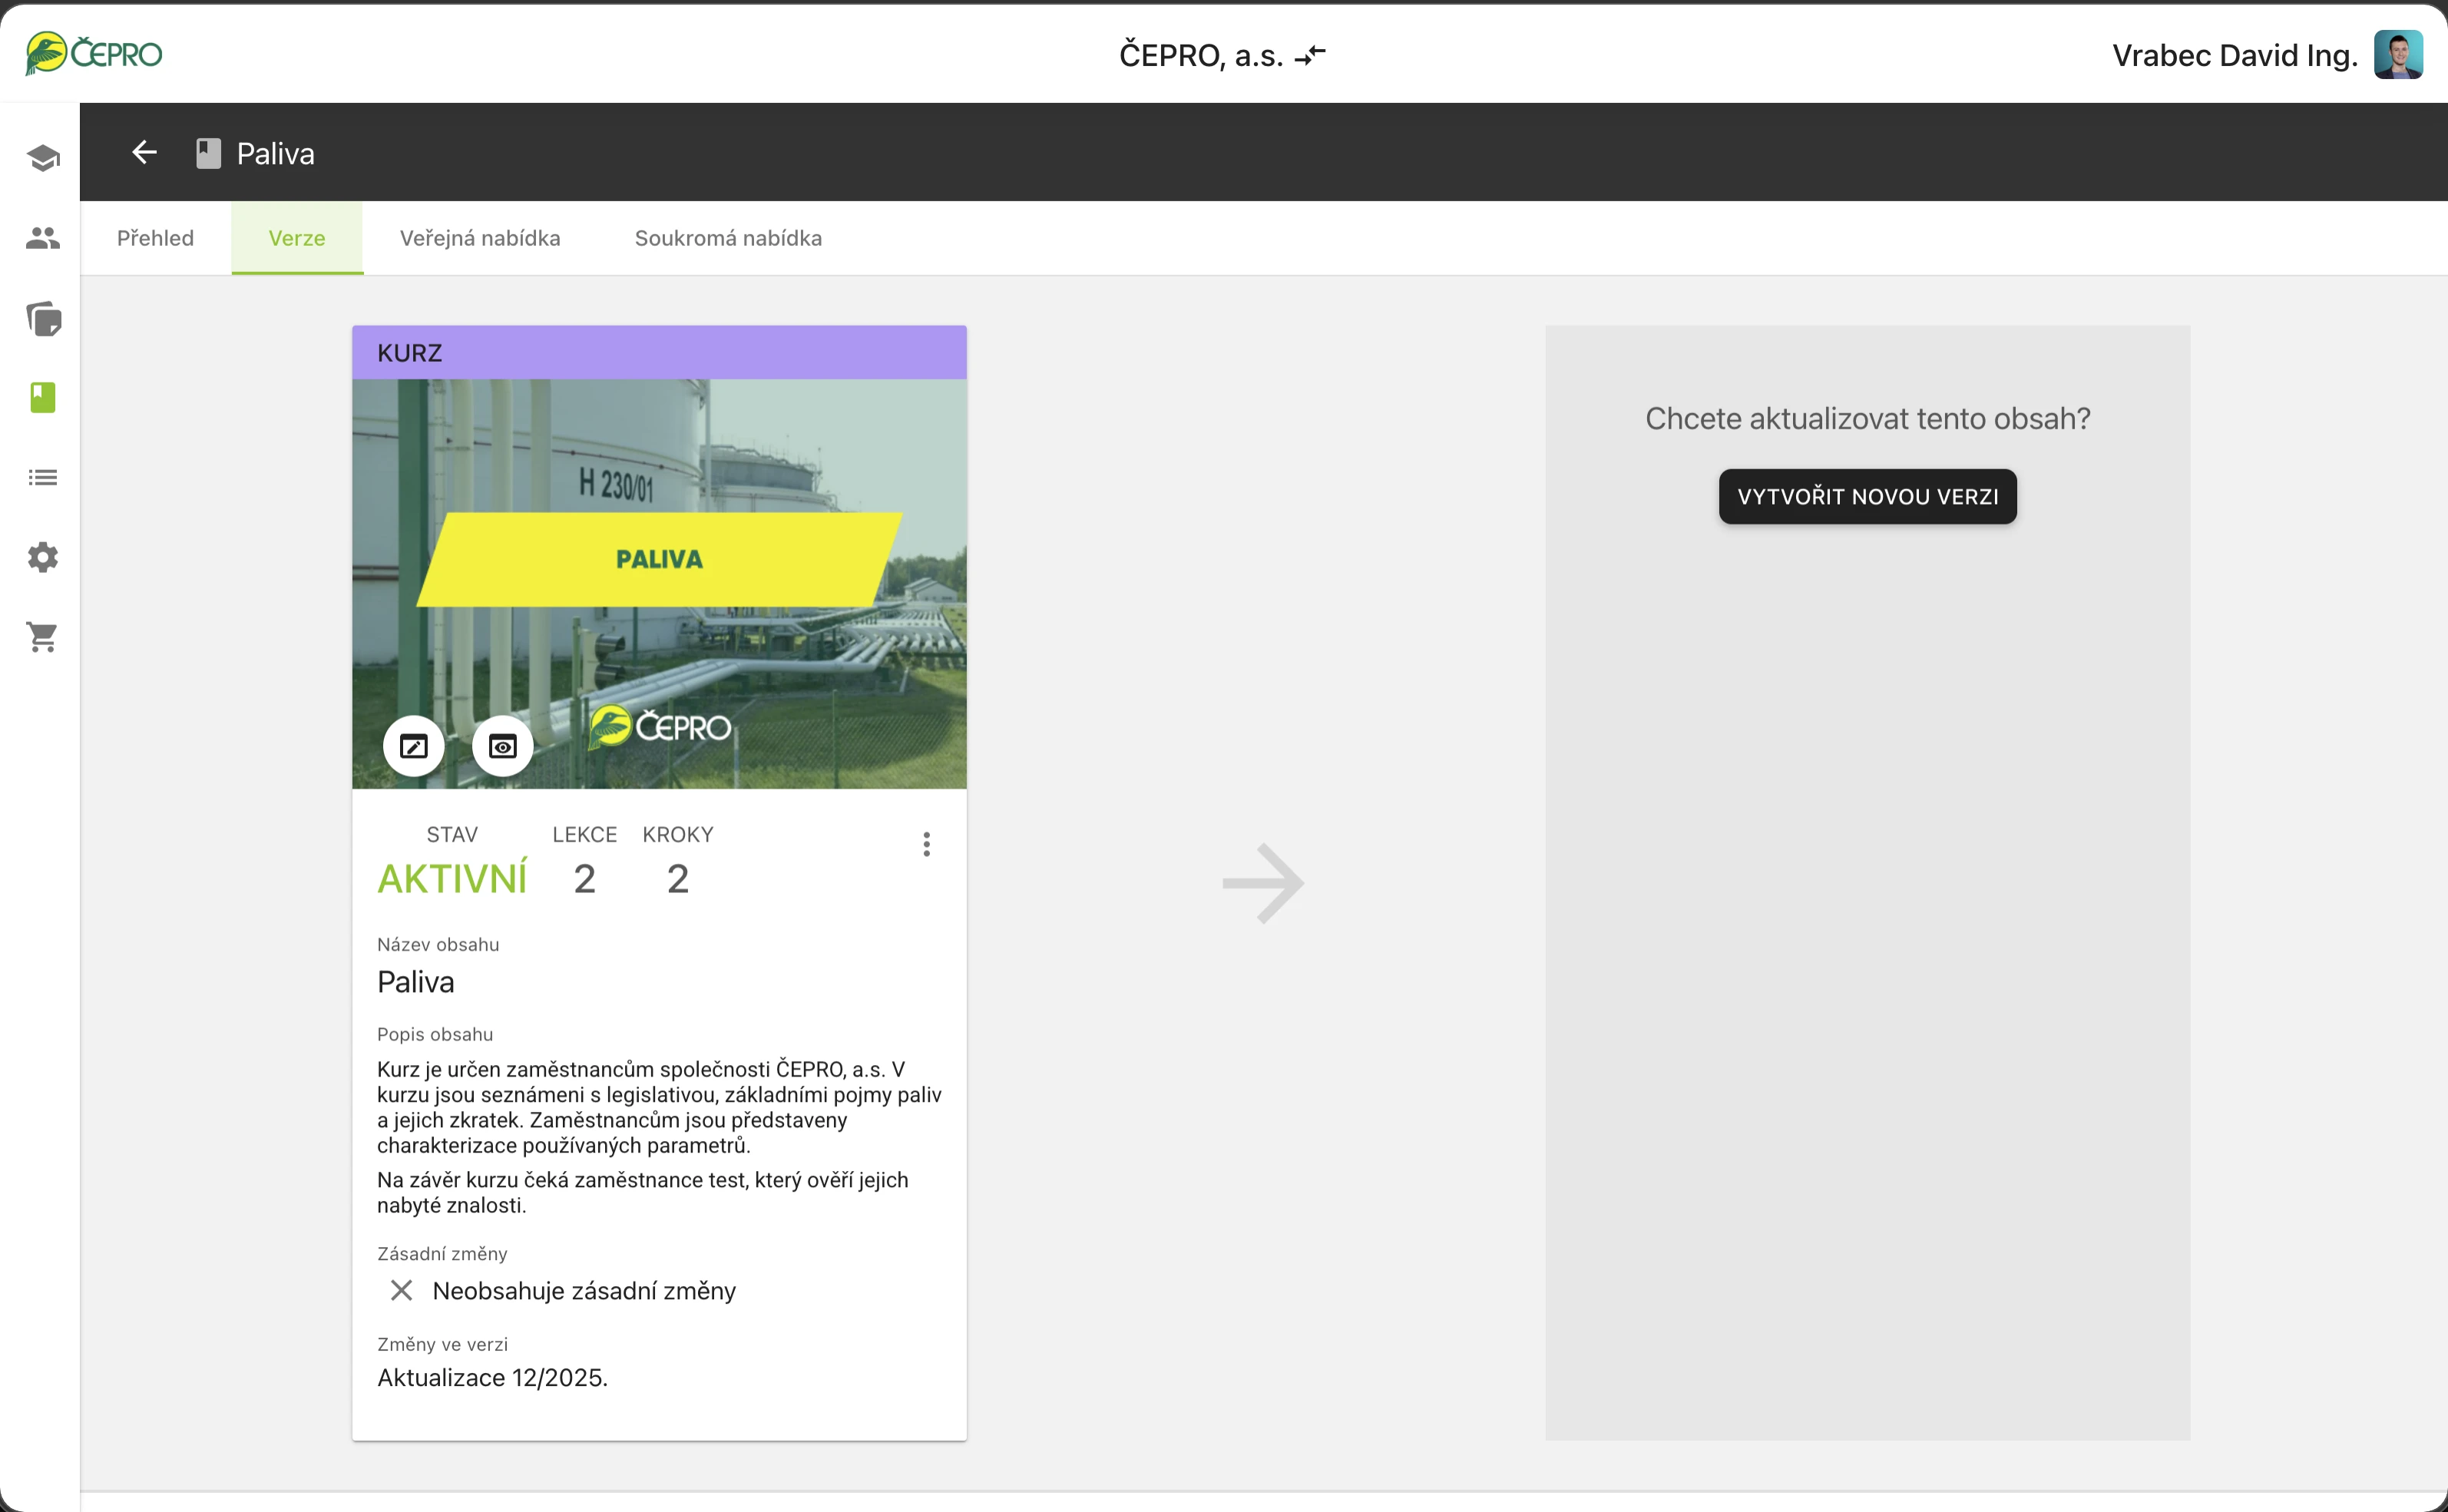Open the user menu Vrabec David Ing.
This screenshot has width=2448, height=1512.
point(2234,55)
